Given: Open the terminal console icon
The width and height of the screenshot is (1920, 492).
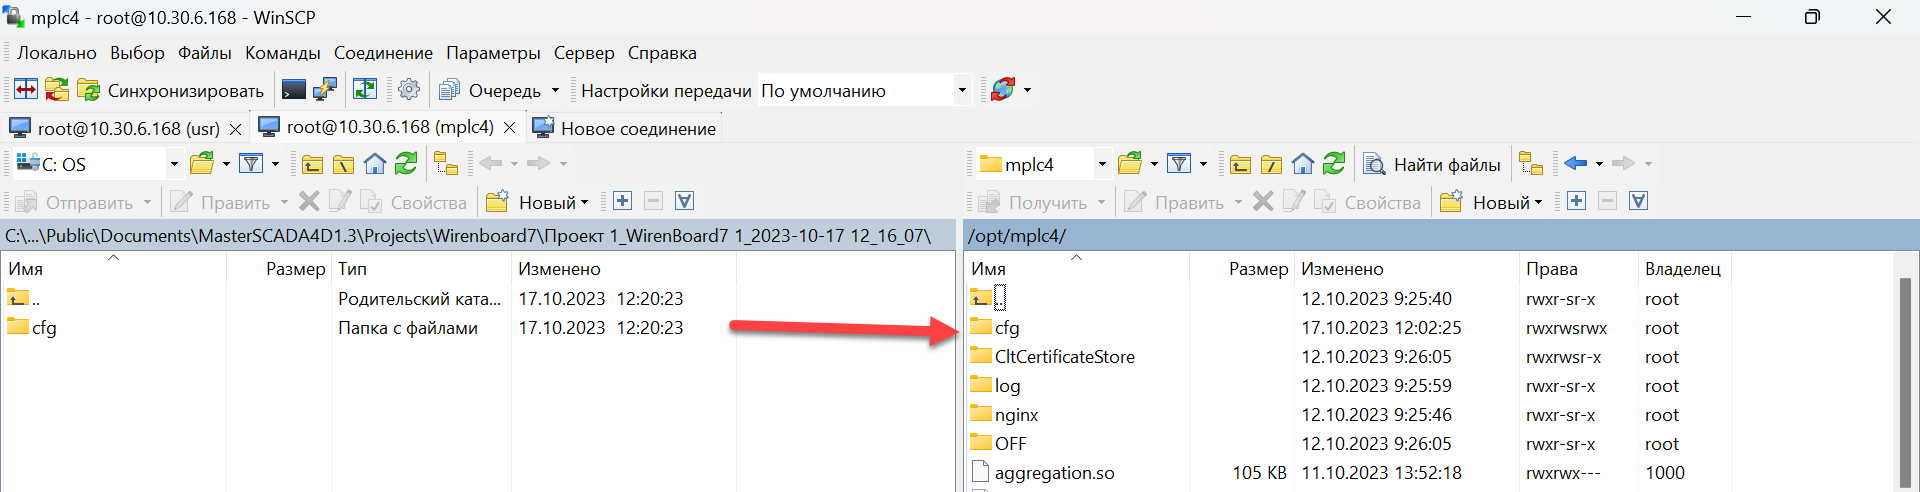Looking at the screenshot, I should pyautogui.click(x=294, y=90).
